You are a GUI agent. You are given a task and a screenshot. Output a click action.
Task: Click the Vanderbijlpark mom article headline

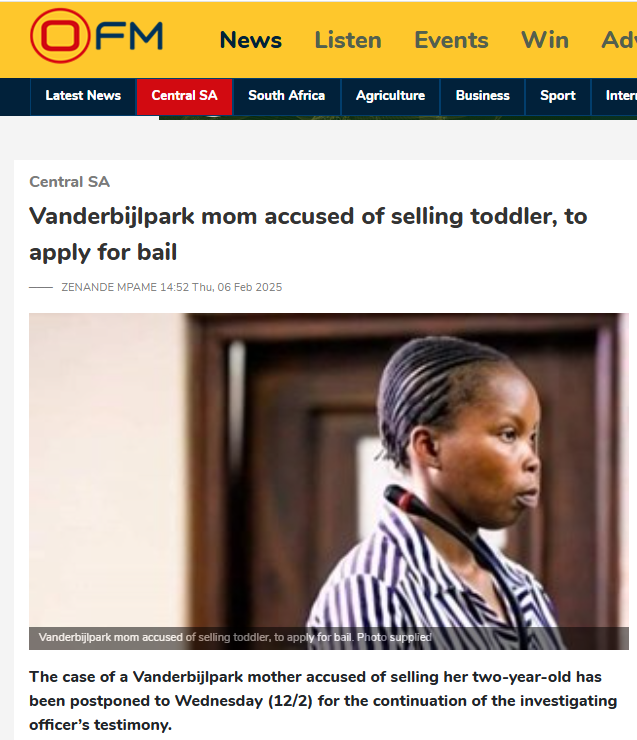click(308, 234)
